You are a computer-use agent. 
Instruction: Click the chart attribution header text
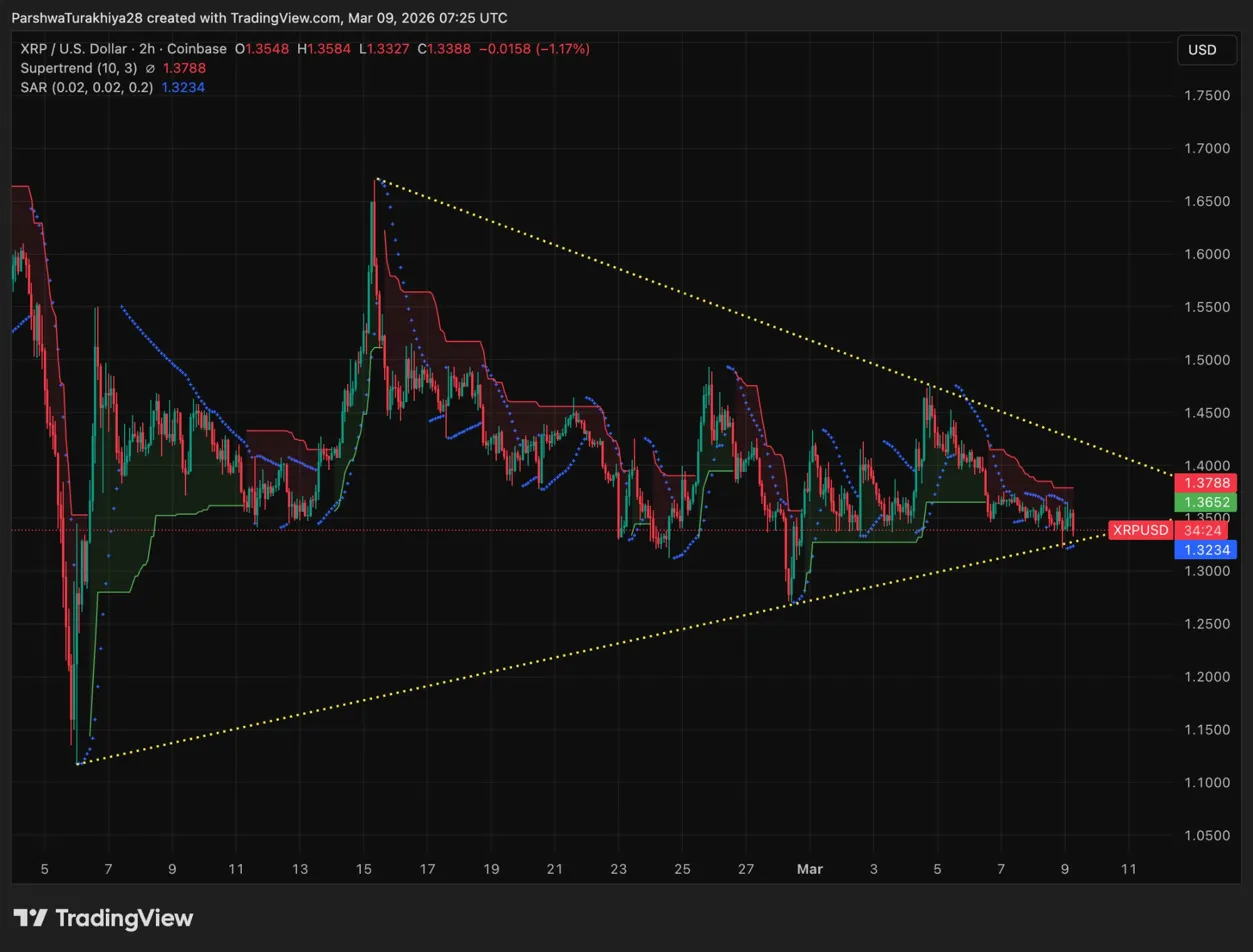pos(260,18)
